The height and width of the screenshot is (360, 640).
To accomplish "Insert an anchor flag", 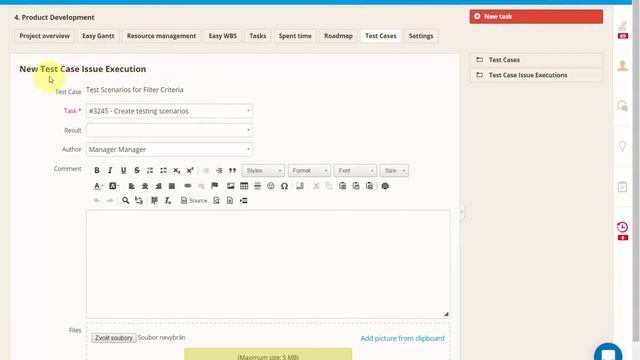I will coord(215,186).
